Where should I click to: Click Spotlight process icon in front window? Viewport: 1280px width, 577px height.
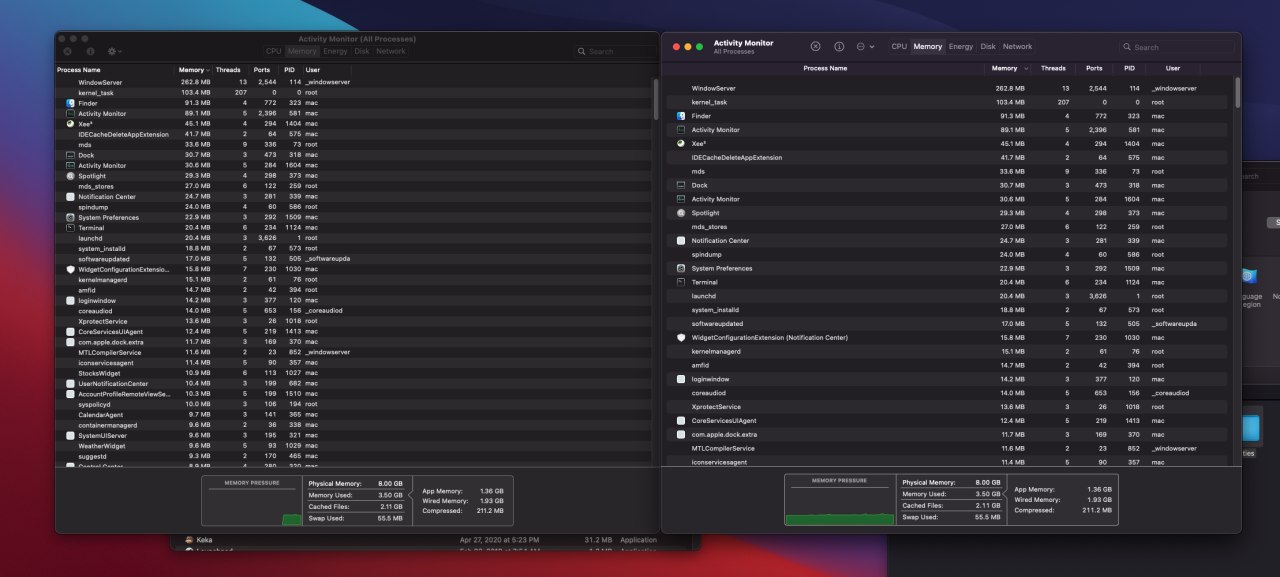pos(681,213)
